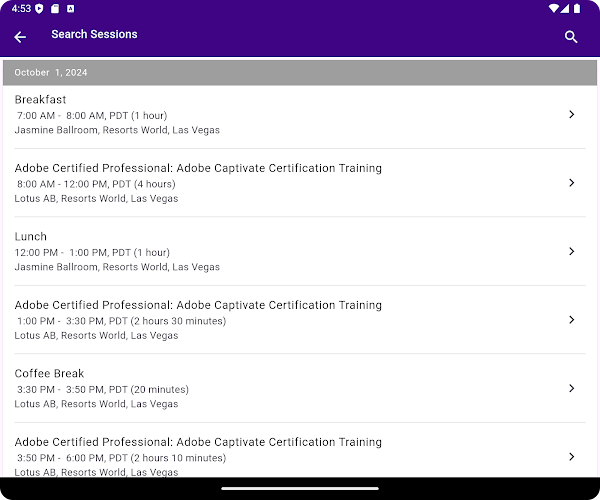Click the Search Sessions page title
Screen dimensions: 600x500
[94, 34]
